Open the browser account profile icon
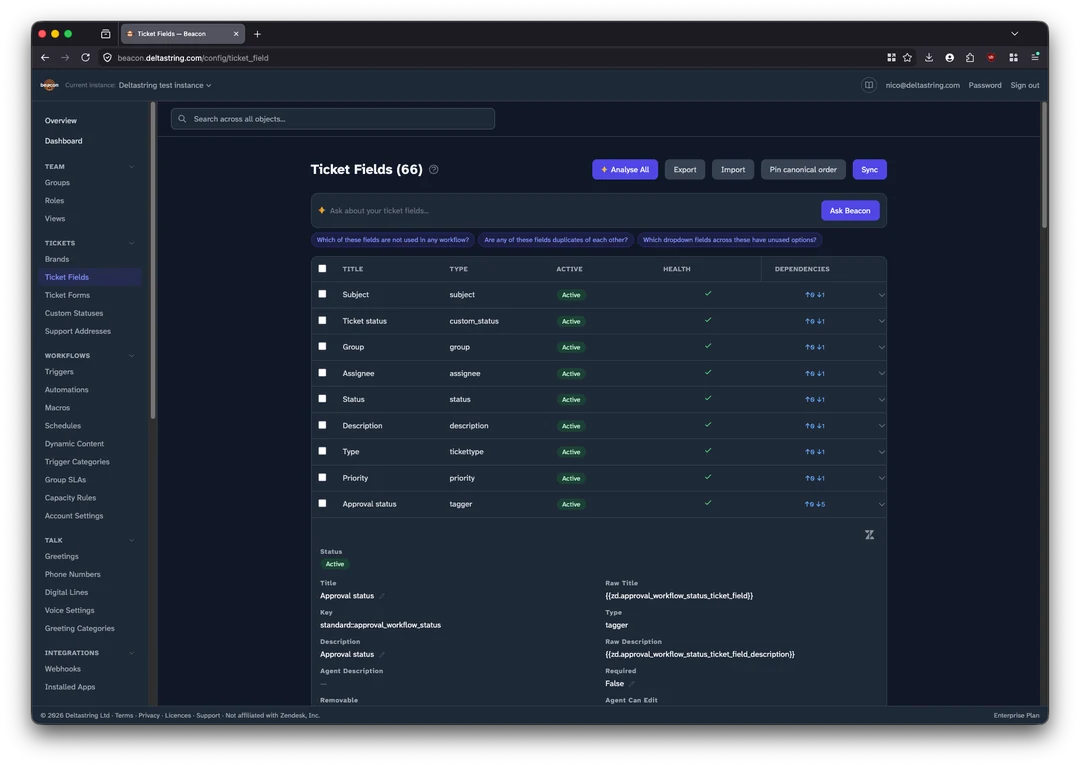Viewport: 1080px width, 766px height. coord(949,58)
